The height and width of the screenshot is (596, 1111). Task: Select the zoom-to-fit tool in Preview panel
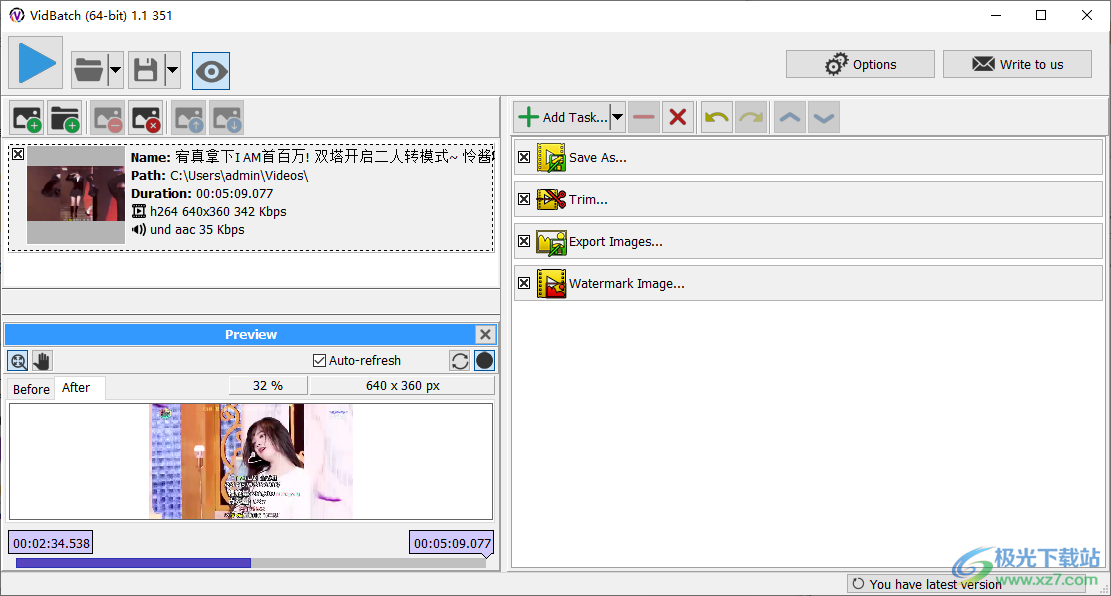point(17,360)
